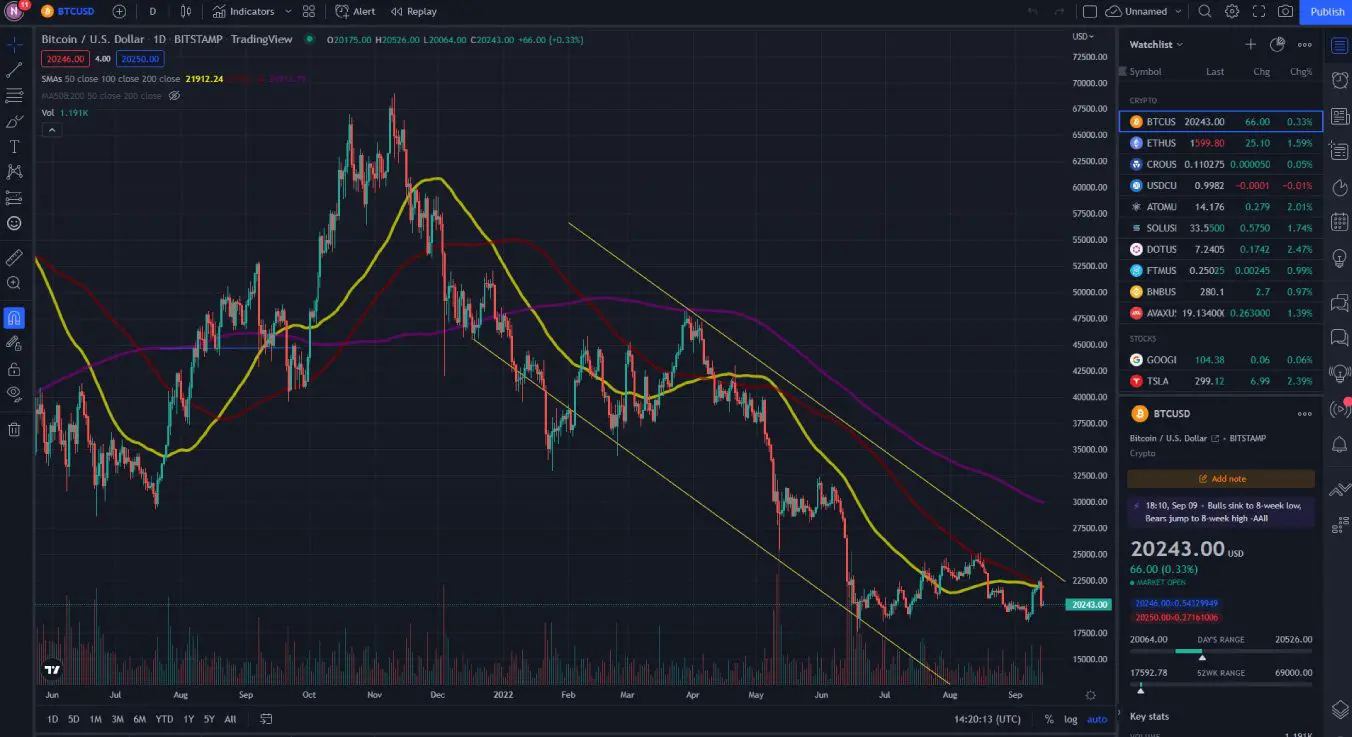
Task: Open the D timeframe interval selector
Action: [x=152, y=11]
